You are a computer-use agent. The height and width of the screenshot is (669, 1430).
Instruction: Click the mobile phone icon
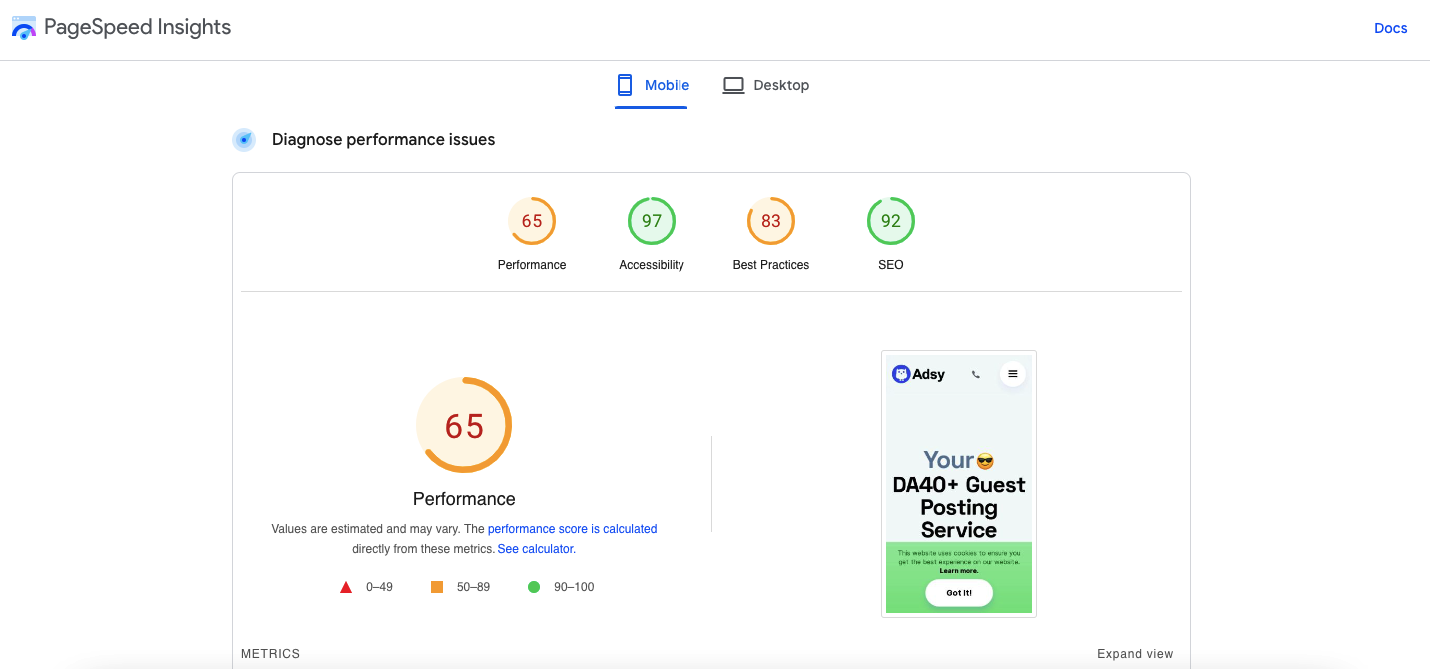[625, 85]
